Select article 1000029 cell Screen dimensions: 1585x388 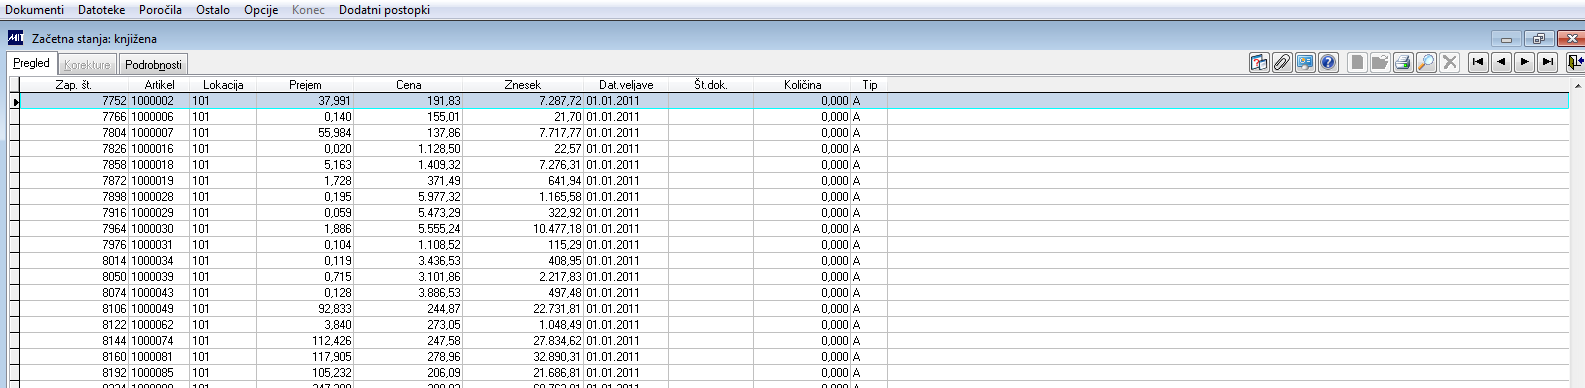[x=160, y=213]
